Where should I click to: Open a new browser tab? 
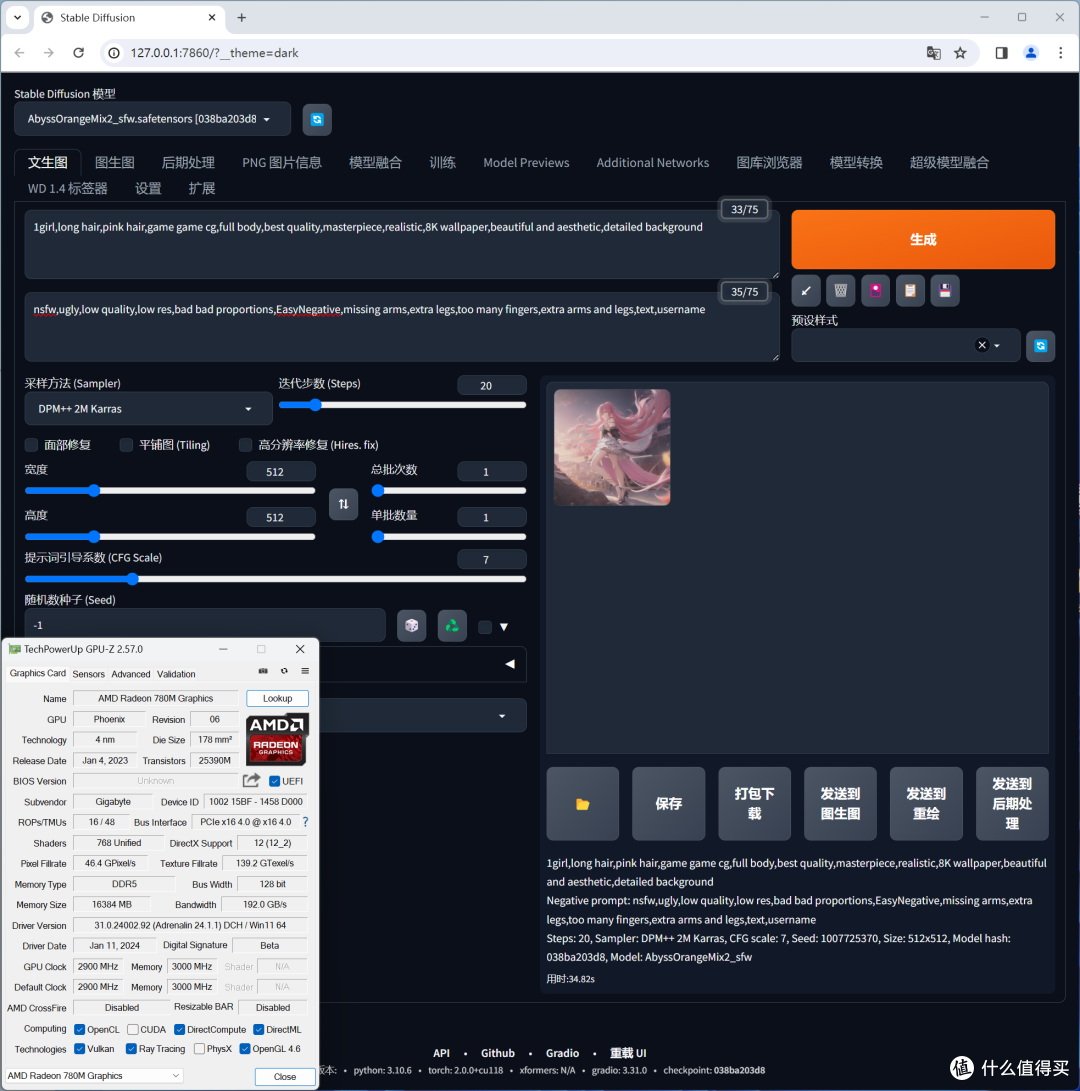click(241, 17)
